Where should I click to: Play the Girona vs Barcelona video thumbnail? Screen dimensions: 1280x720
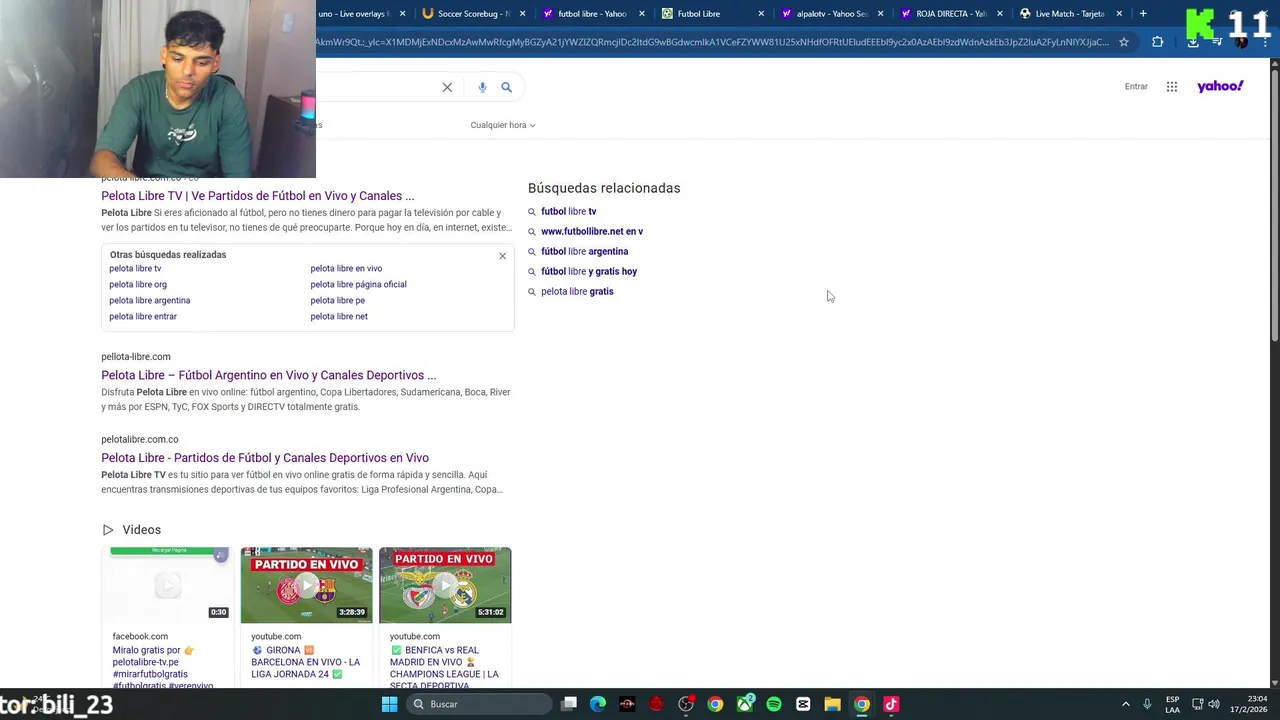306,585
